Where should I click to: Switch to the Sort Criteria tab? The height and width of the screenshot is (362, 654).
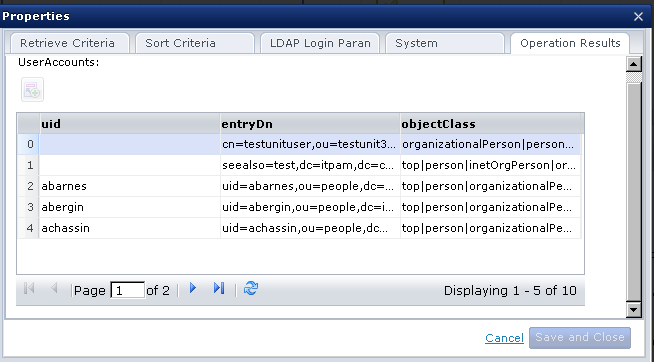click(x=195, y=43)
